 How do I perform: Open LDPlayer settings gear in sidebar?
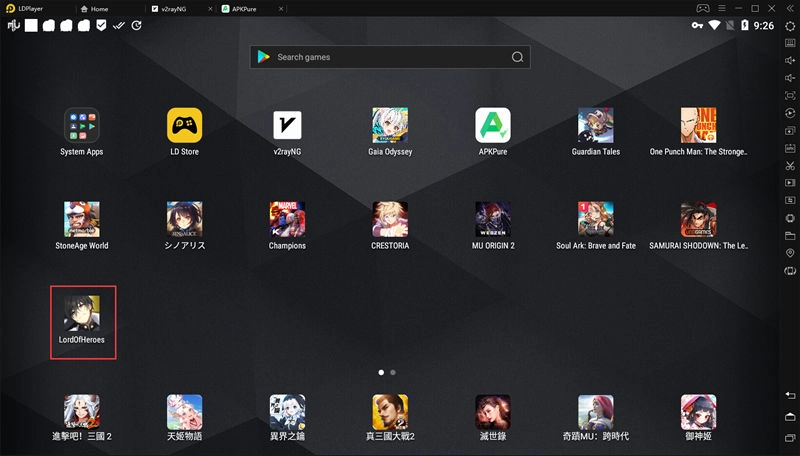coord(790,25)
